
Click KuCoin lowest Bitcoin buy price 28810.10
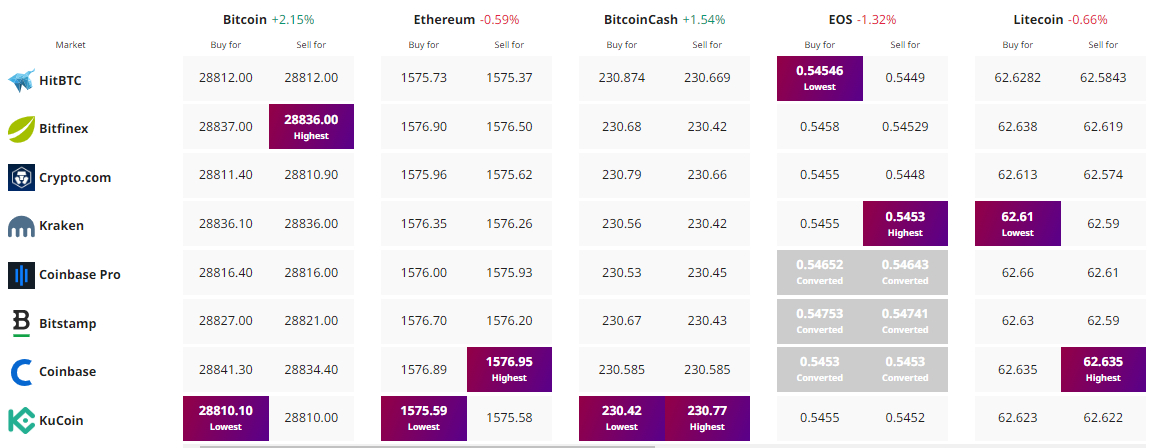(225, 418)
